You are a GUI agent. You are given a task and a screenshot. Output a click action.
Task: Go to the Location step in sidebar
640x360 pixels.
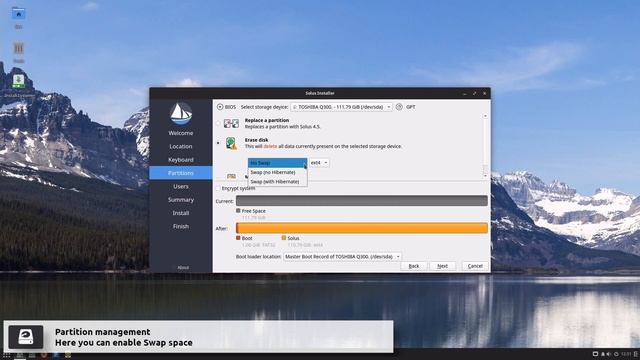coord(181,146)
